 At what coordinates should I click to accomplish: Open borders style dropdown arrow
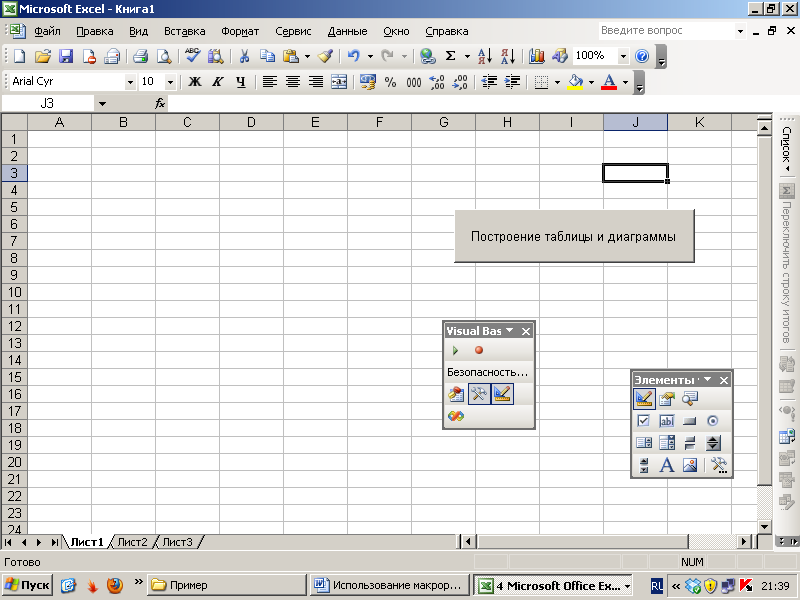coord(557,82)
